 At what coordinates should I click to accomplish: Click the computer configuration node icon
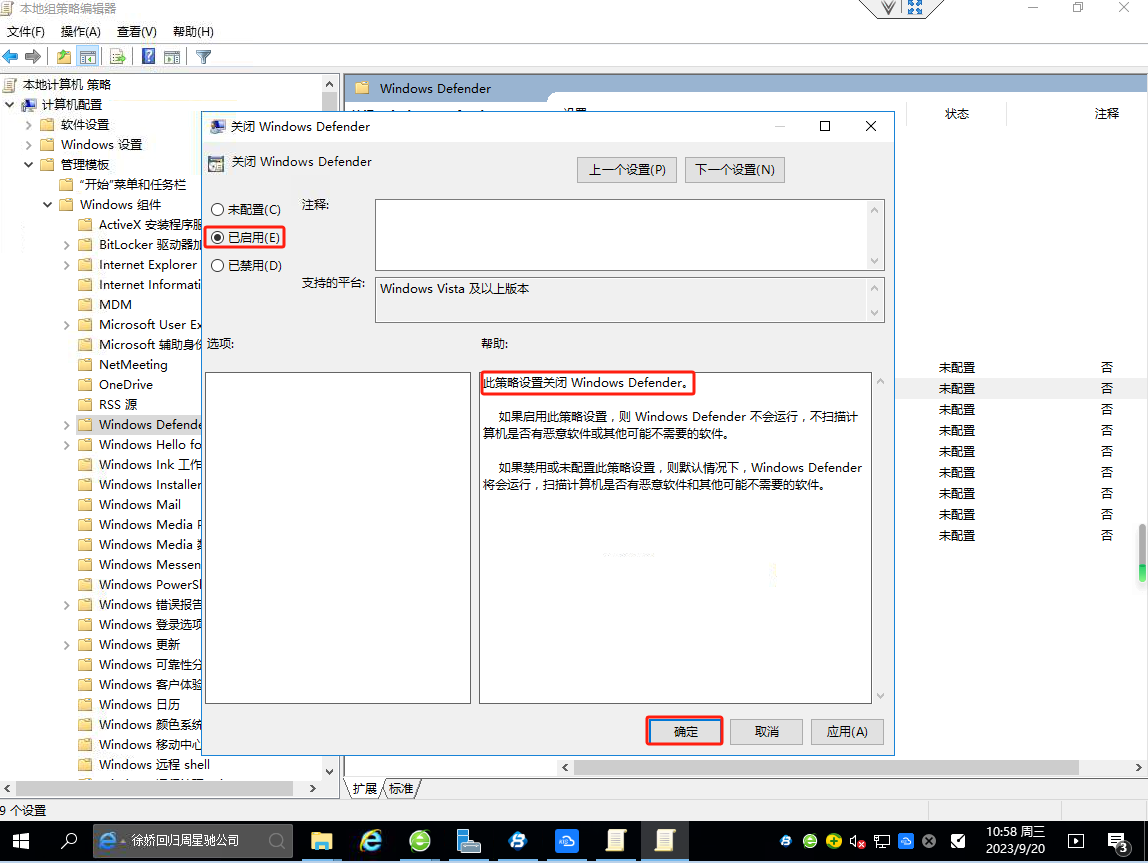(x=29, y=105)
